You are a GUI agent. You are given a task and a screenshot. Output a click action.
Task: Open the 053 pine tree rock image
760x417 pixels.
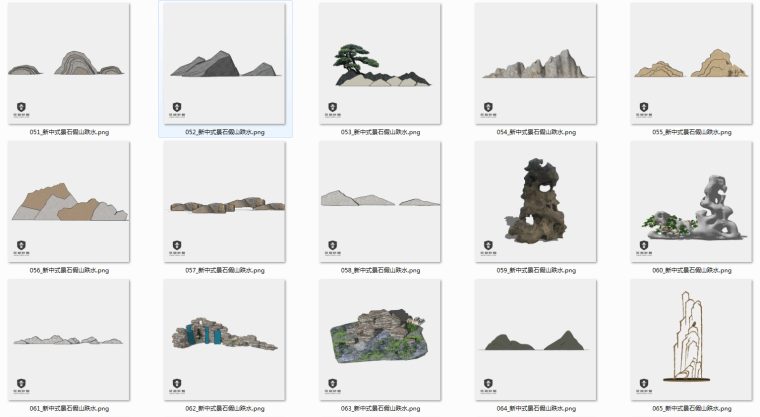[x=380, y=63]
